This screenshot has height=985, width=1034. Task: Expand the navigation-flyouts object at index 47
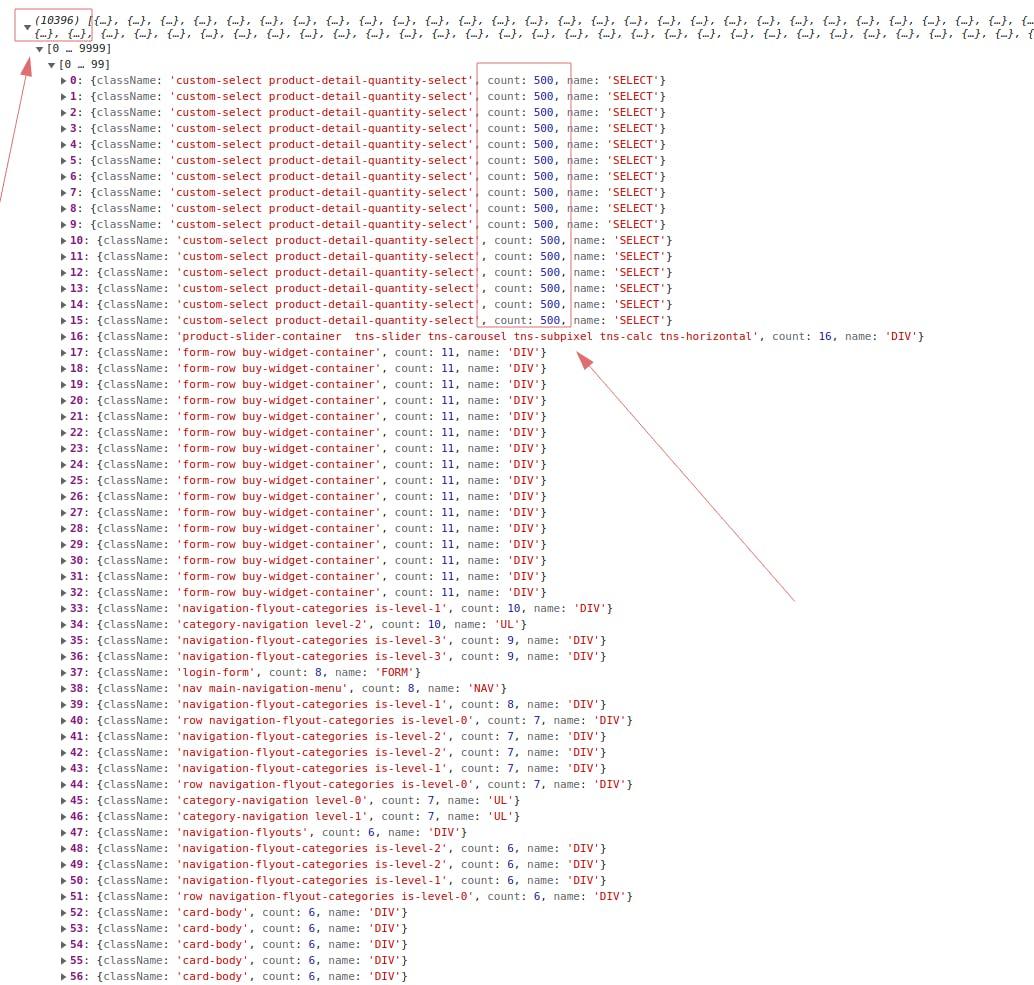[63, 832]
